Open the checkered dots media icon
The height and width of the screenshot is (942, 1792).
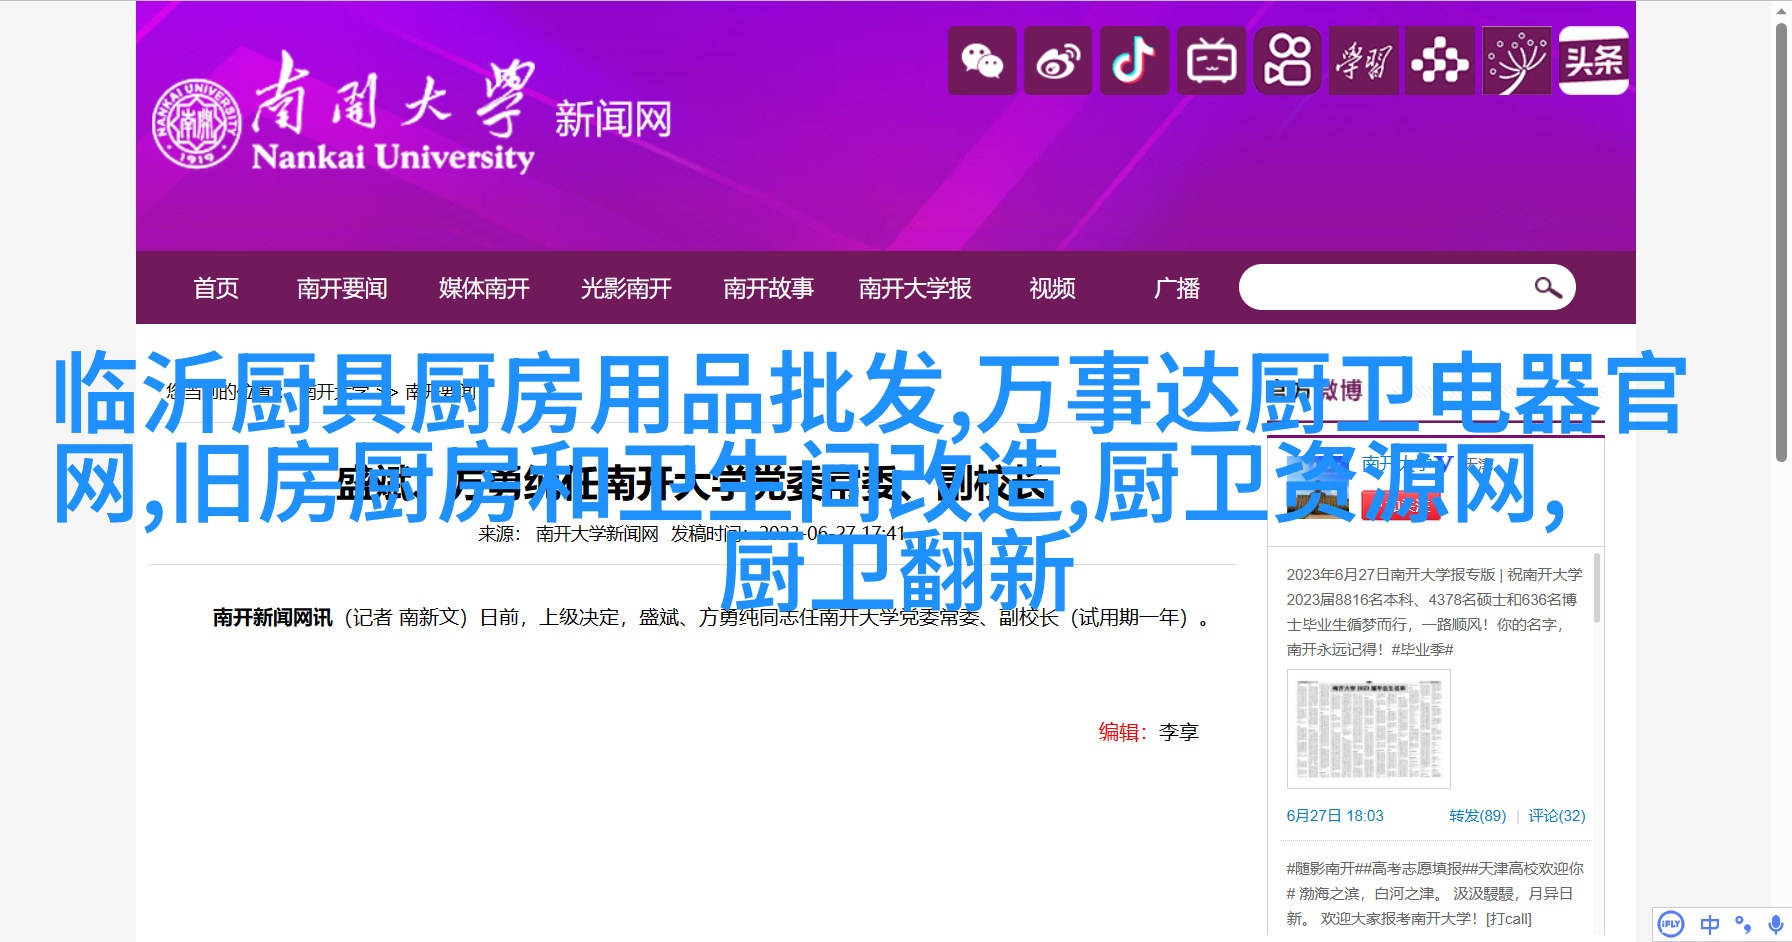tap(1440, 61)
